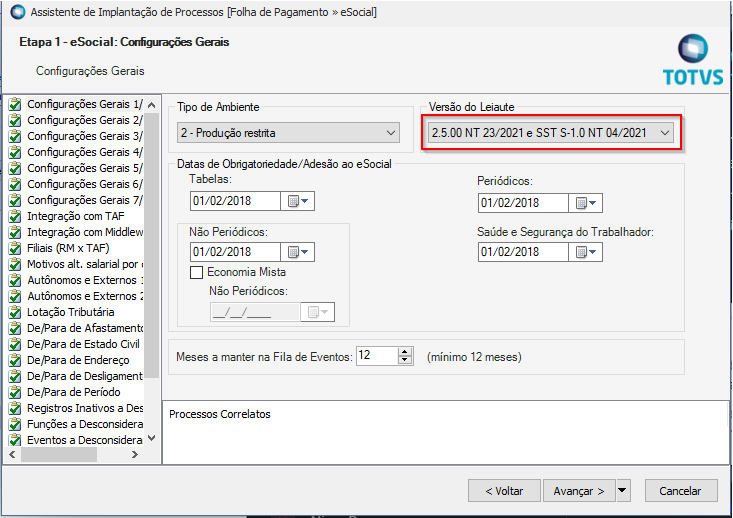Enable the Economia Mista checkbox
733x518 pixels.
[x=196, y=272]
